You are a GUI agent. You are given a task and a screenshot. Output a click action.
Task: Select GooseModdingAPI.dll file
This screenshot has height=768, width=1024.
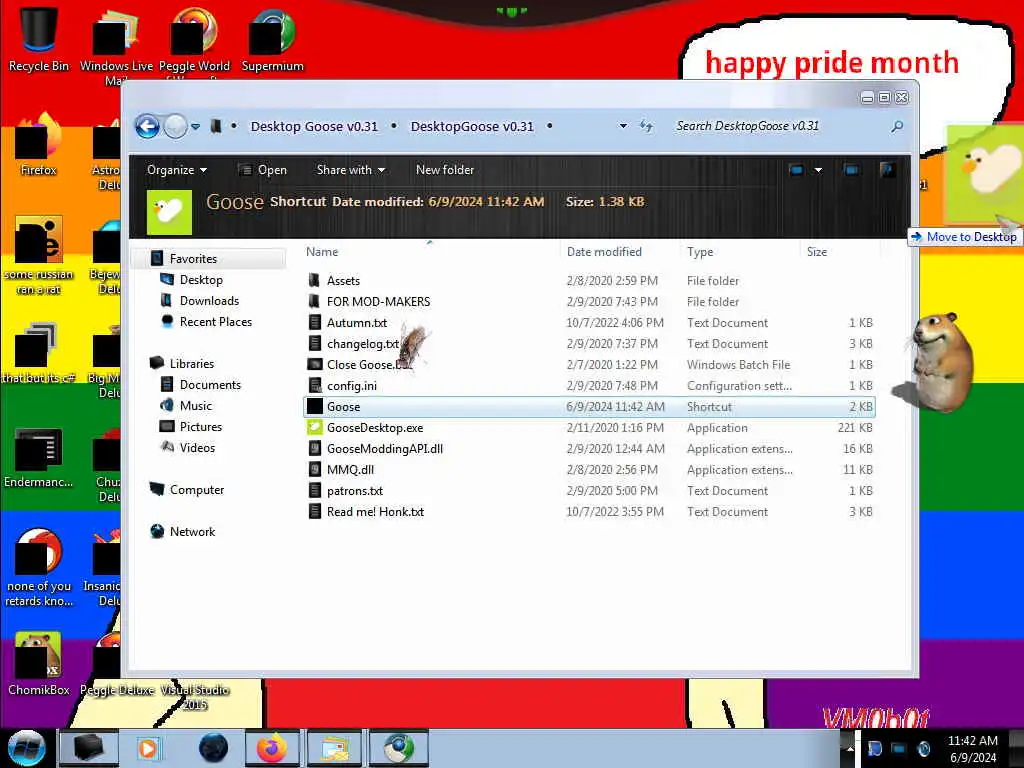coord(385,449)
